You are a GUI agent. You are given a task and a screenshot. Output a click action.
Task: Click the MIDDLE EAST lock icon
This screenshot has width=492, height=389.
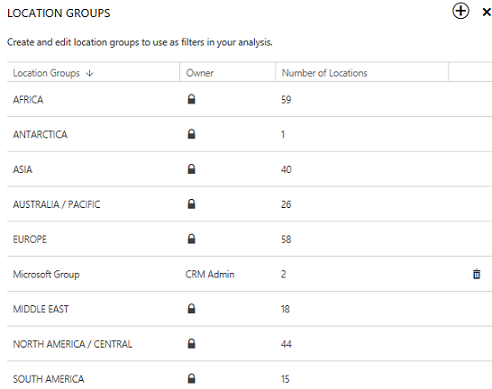[191, 309]
